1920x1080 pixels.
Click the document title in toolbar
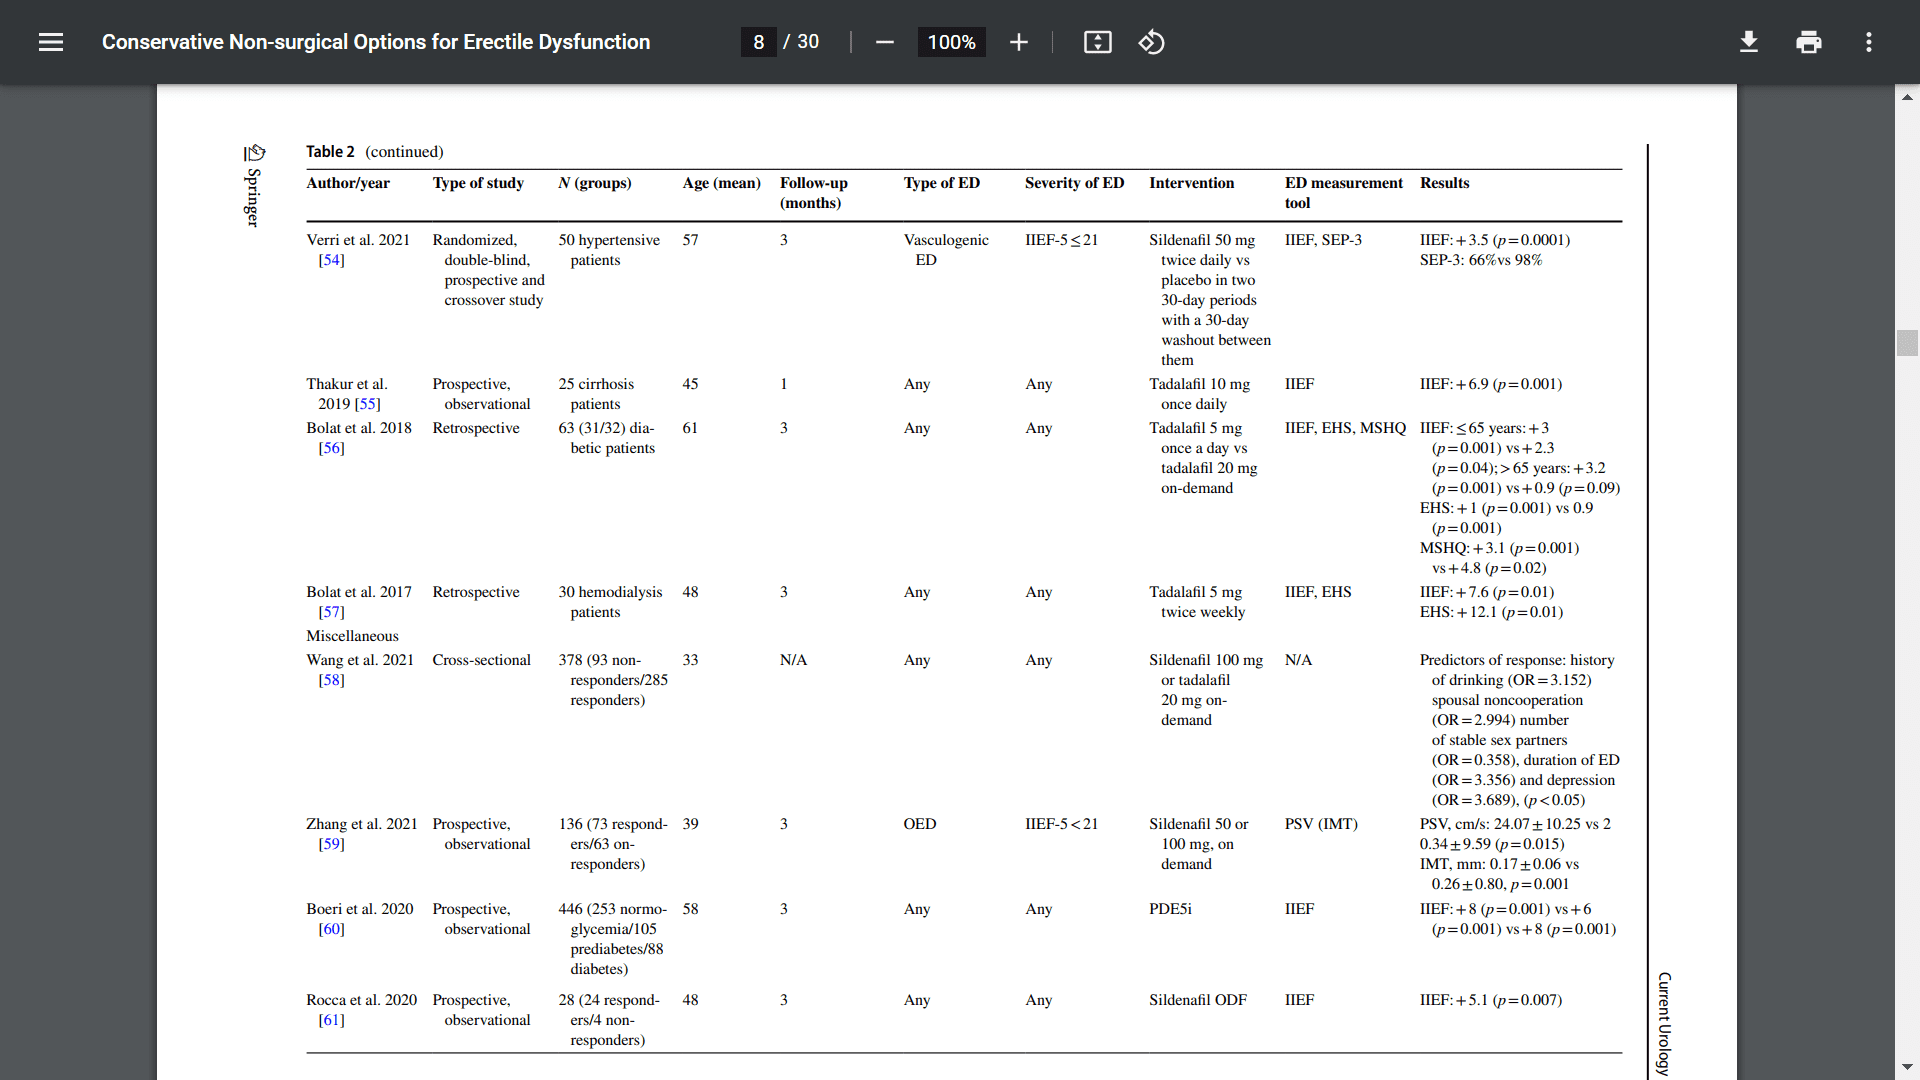376,42
